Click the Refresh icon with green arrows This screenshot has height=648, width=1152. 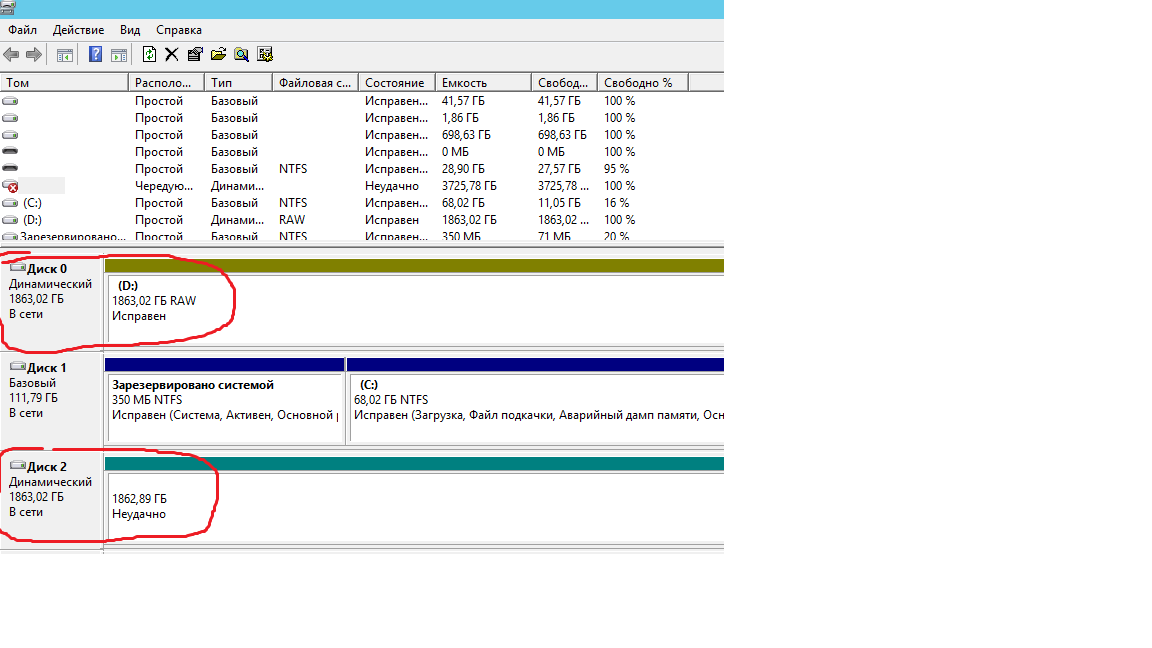tap(150, 55)
